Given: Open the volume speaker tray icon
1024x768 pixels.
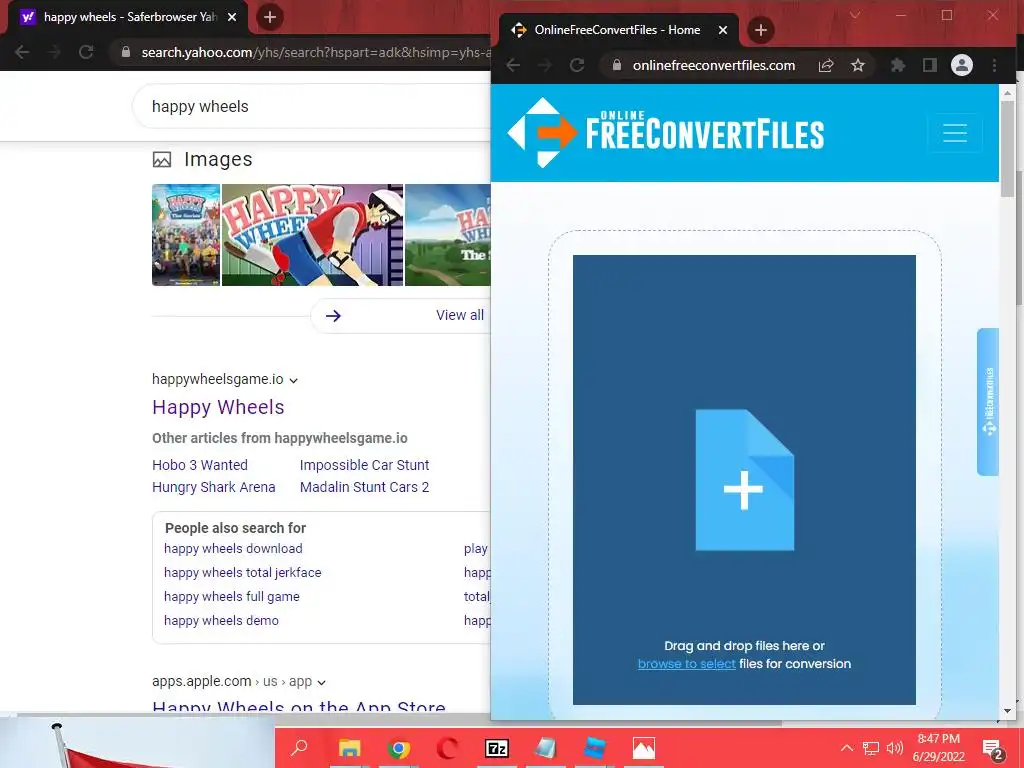Looking at the screenshot, I should (895, 748).
